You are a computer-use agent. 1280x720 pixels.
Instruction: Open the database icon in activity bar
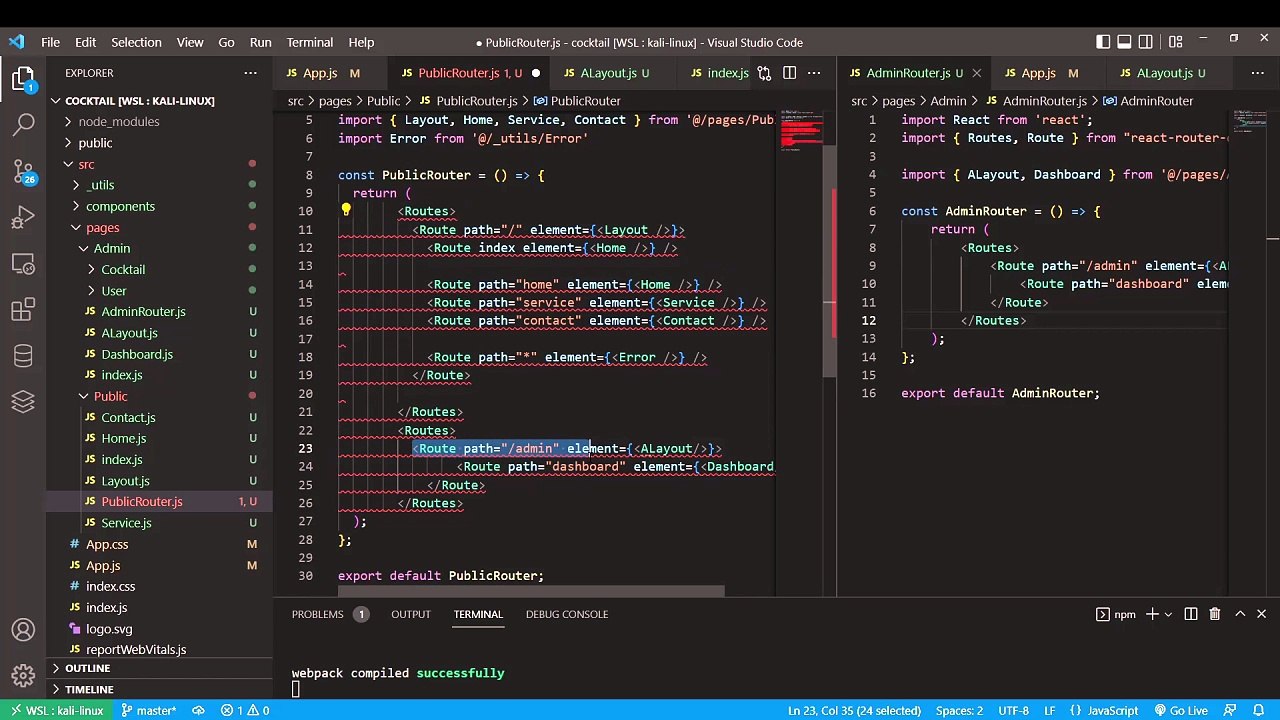pos(24,355)
